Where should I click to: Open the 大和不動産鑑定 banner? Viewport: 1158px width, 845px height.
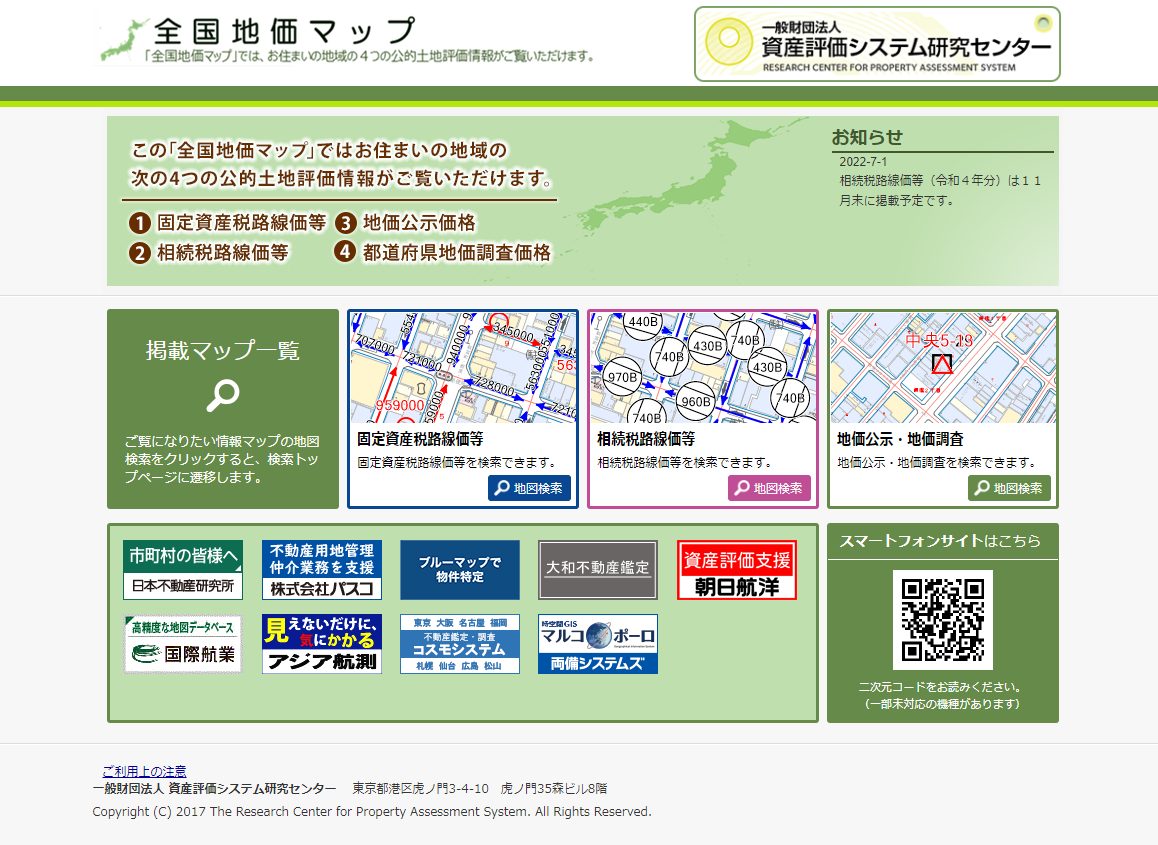[597, 569]
